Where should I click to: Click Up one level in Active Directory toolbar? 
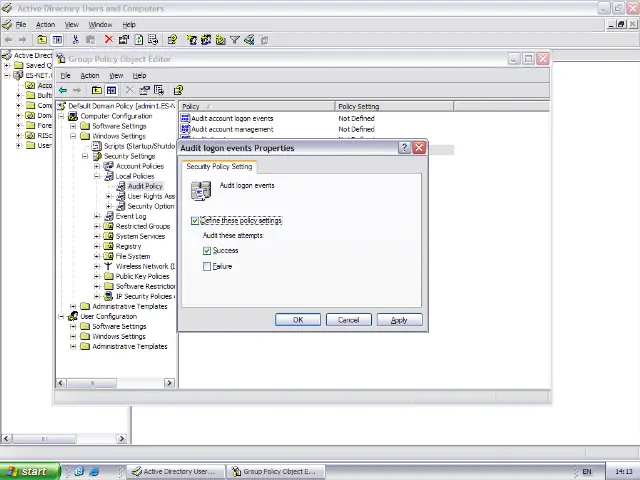pos(42,40)
